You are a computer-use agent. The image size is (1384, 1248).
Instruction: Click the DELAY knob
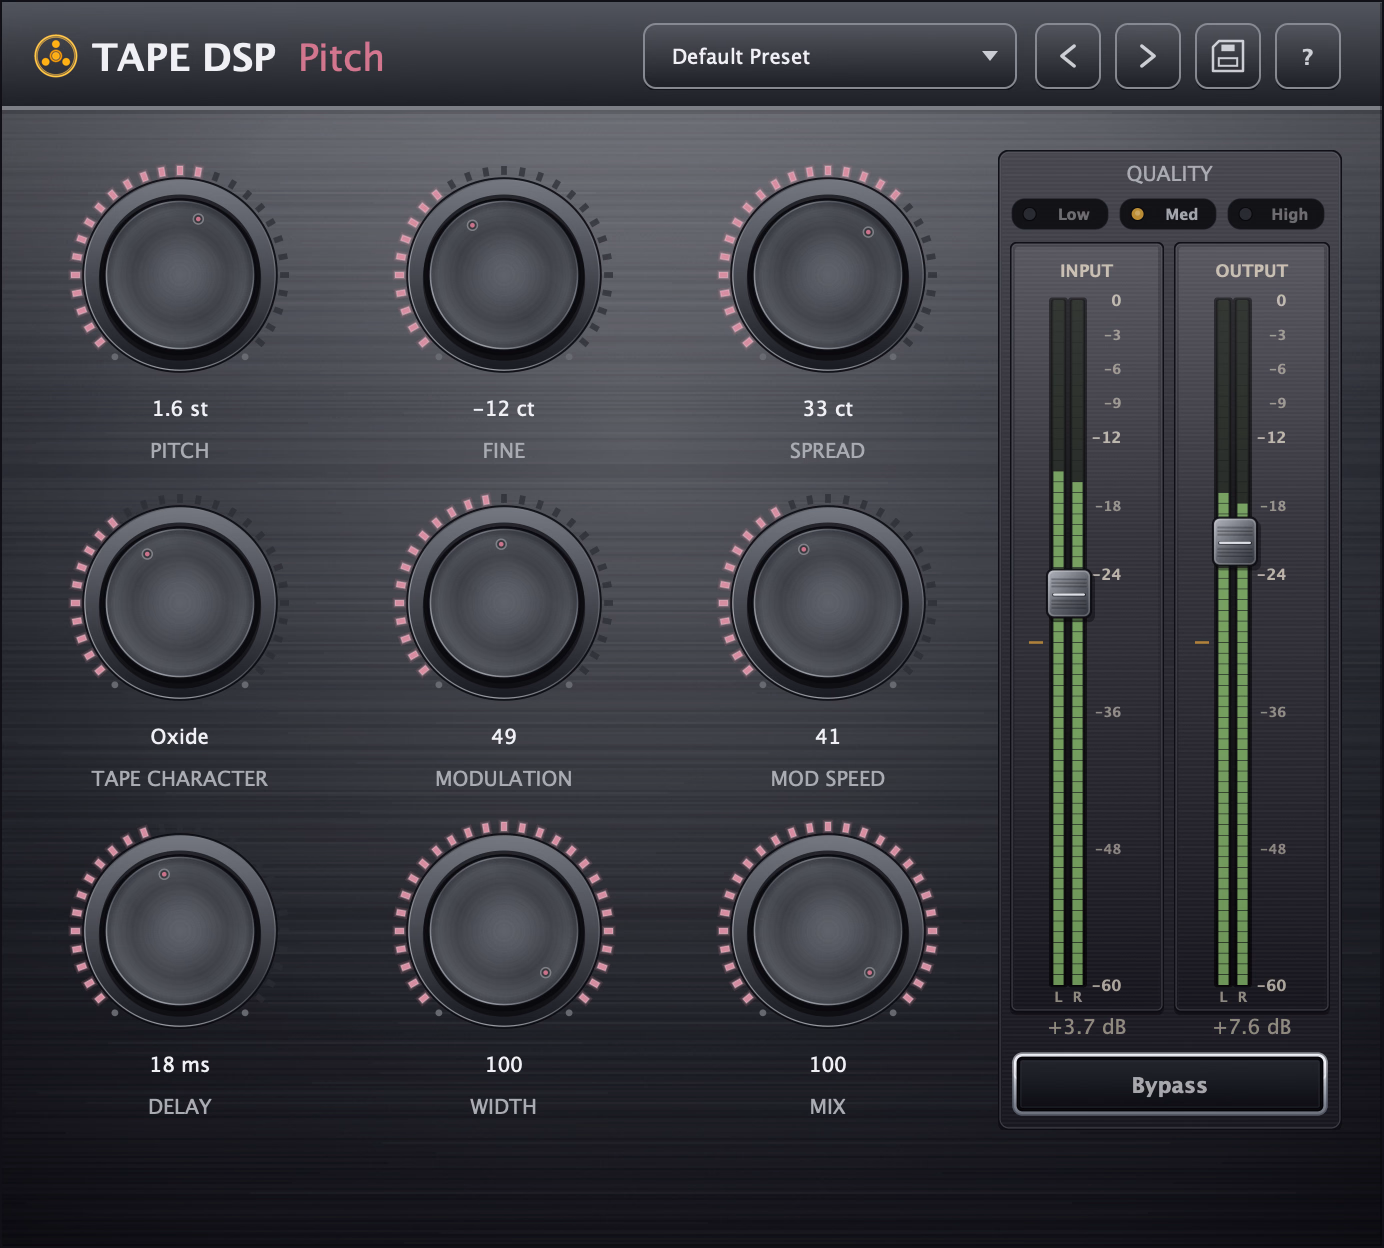point(180,931)
